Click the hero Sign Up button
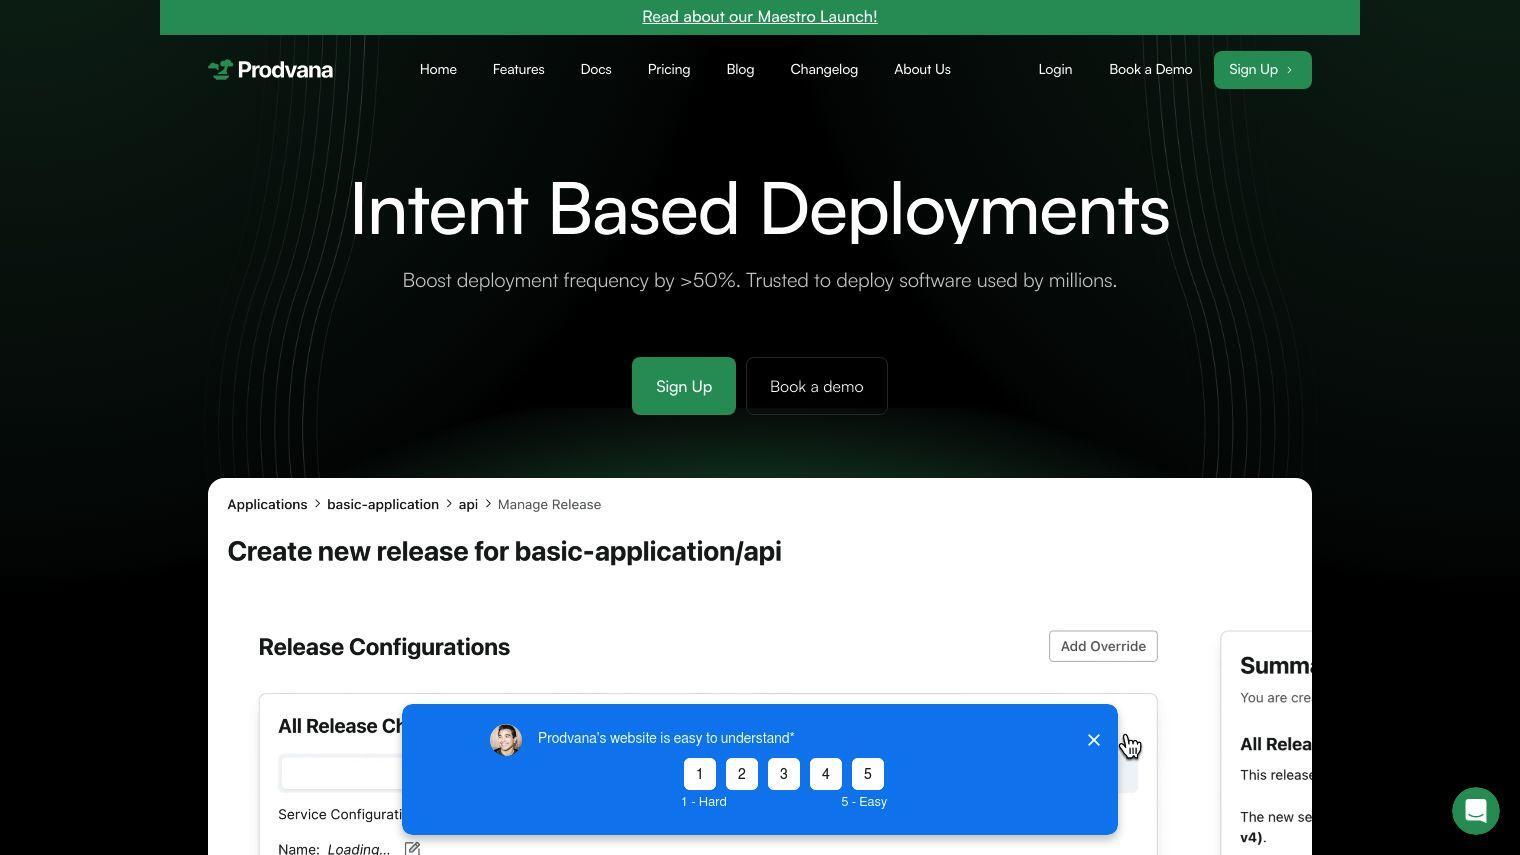The width and height of the screenshot is (1520, 855). tap(684, 386)
